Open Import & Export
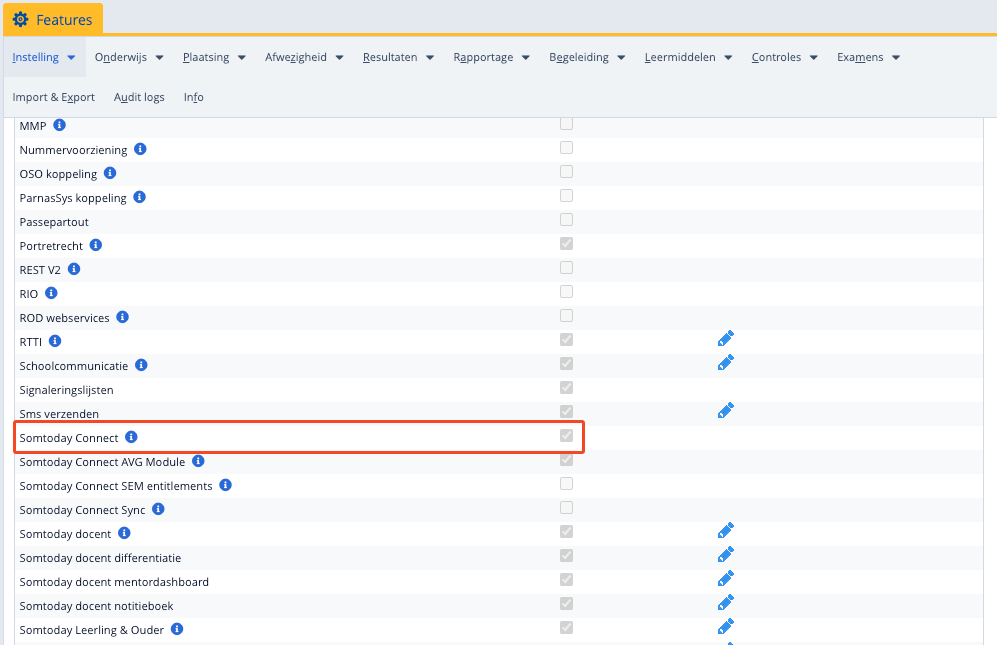This screenshot has height=645, width=997. tap(54, 97)
